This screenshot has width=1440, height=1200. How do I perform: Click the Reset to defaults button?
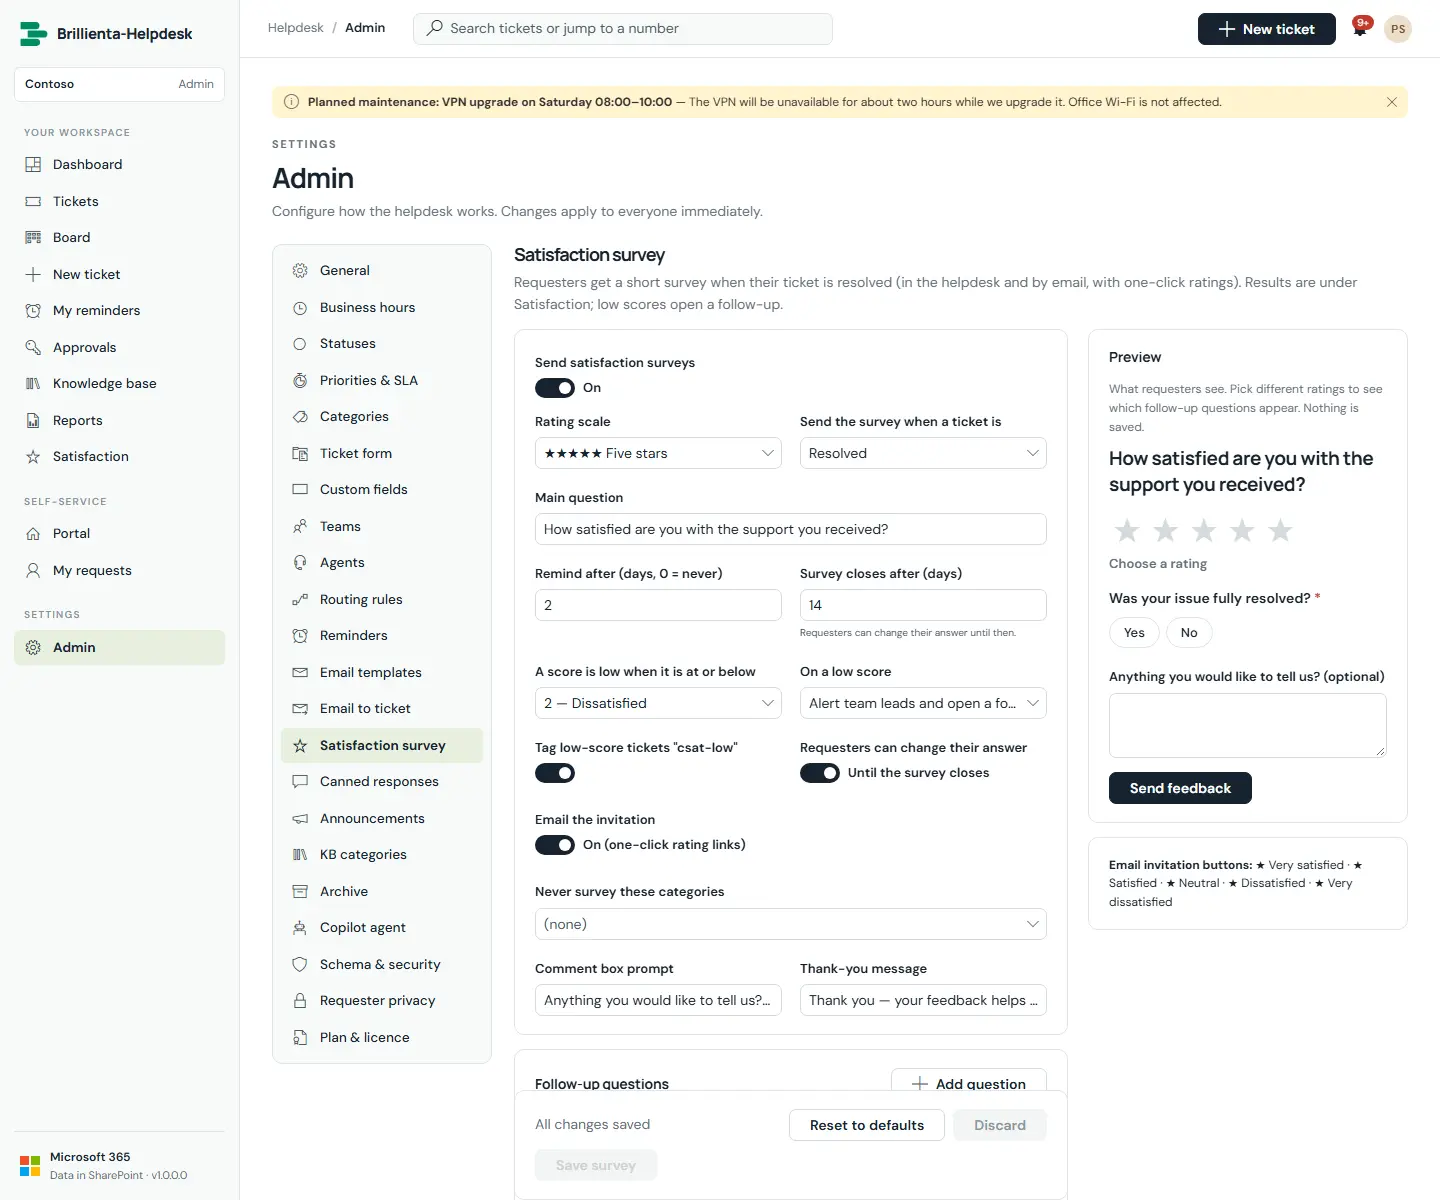pyautogui.click(x=867, y=1125)
